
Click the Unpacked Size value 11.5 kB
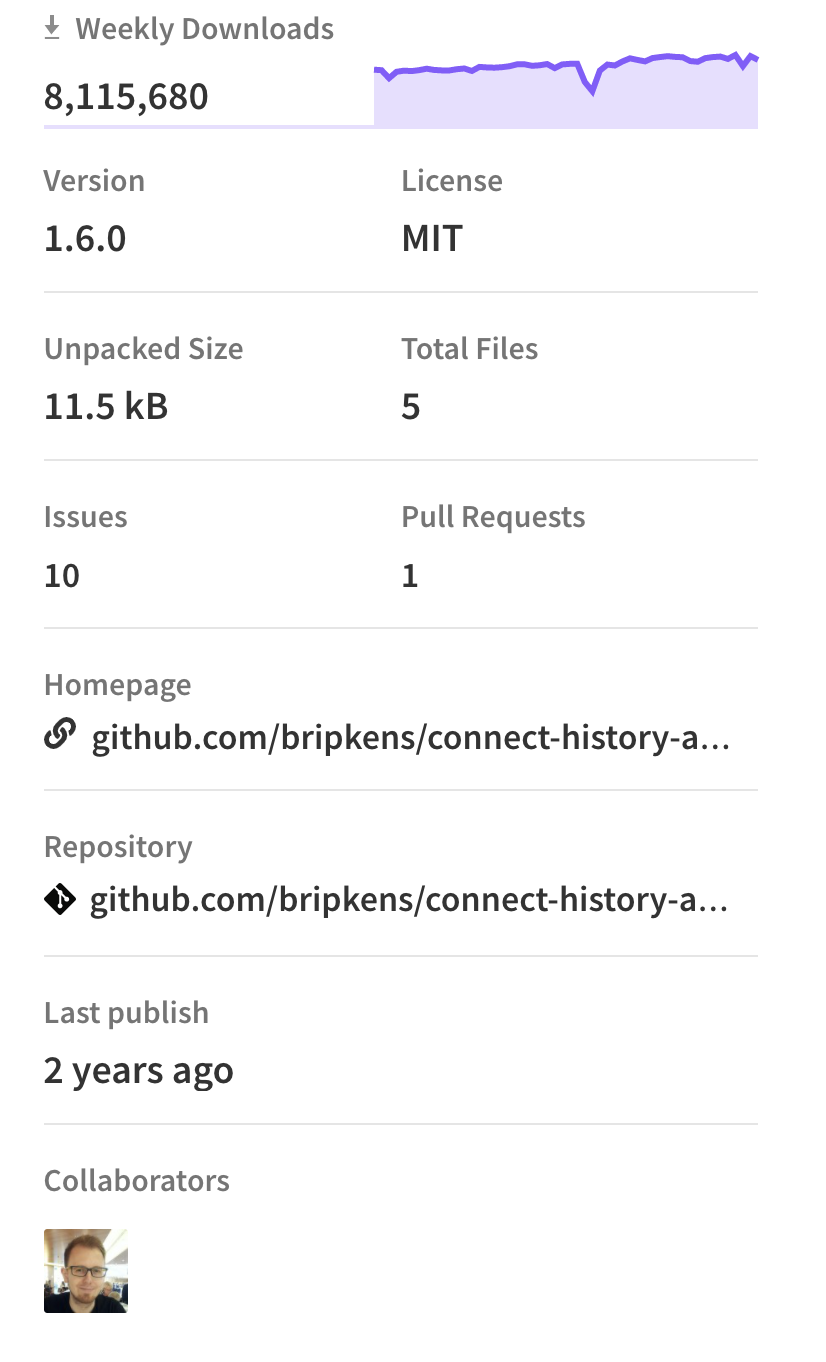point(106,406)
